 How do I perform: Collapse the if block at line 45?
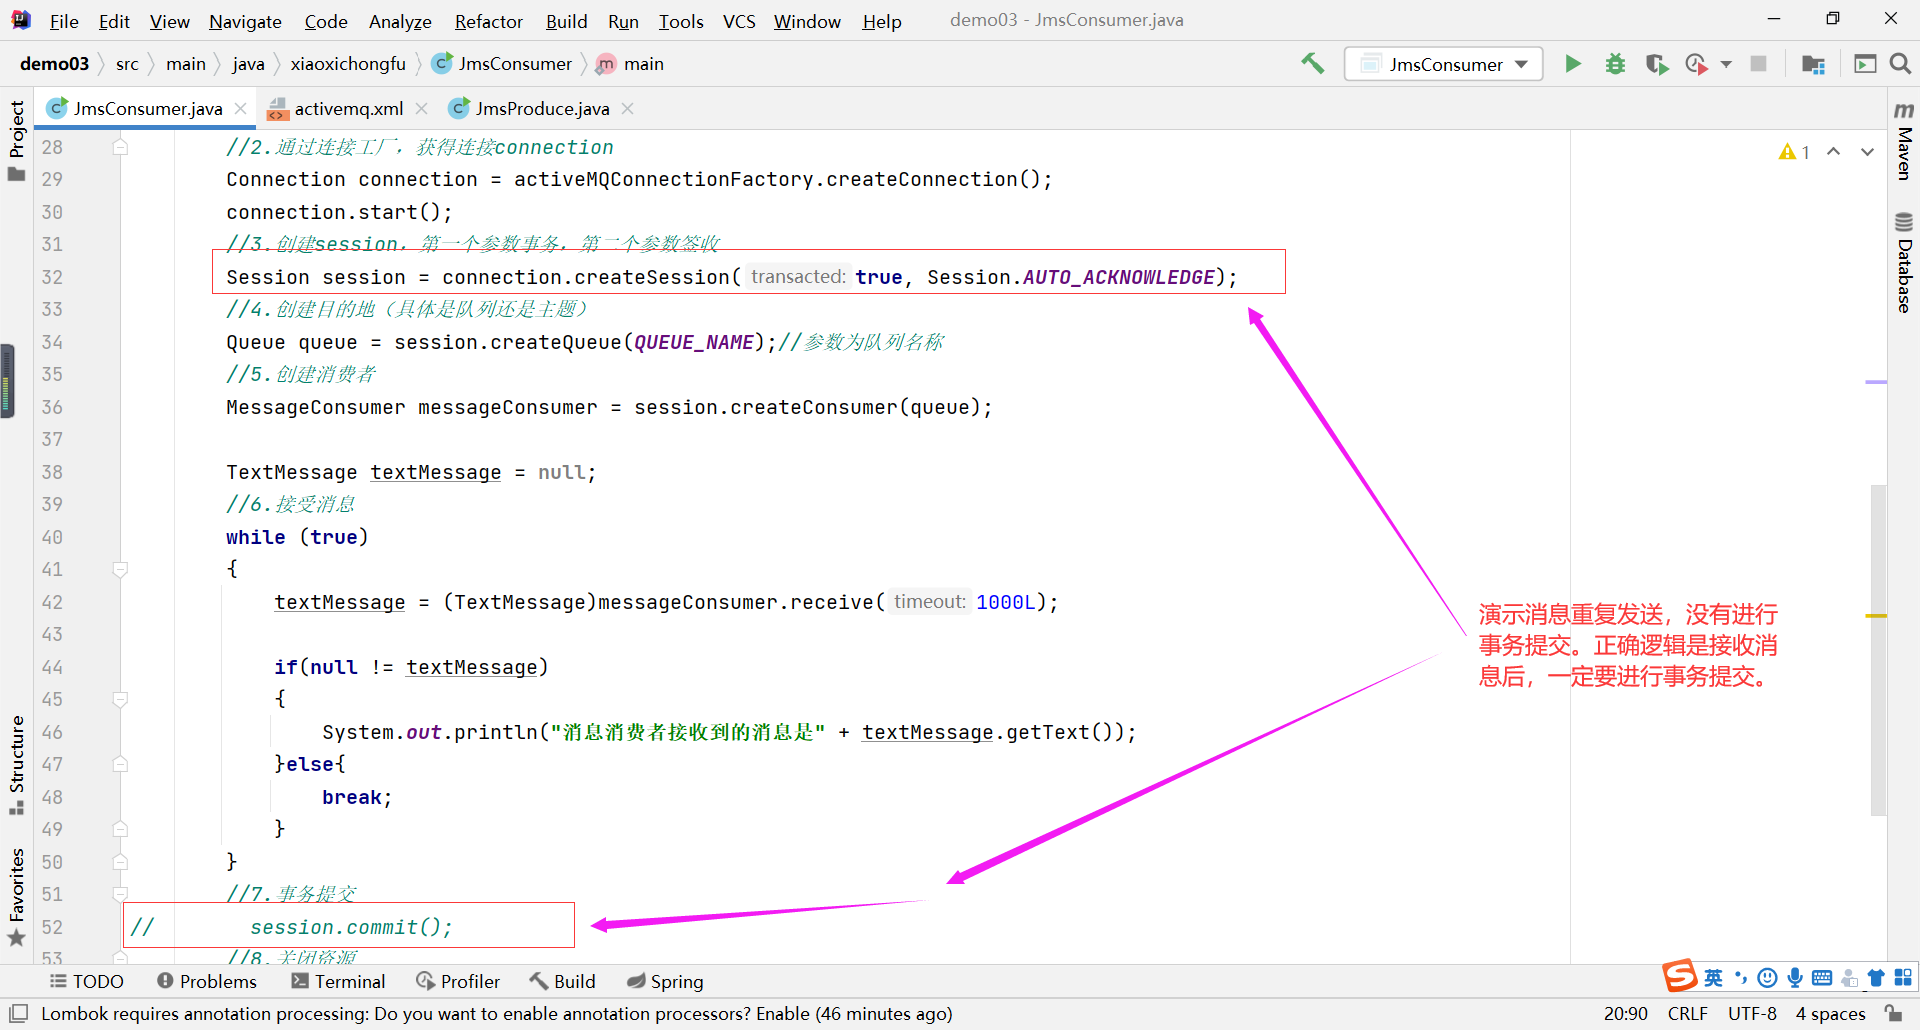click(120, 700)
